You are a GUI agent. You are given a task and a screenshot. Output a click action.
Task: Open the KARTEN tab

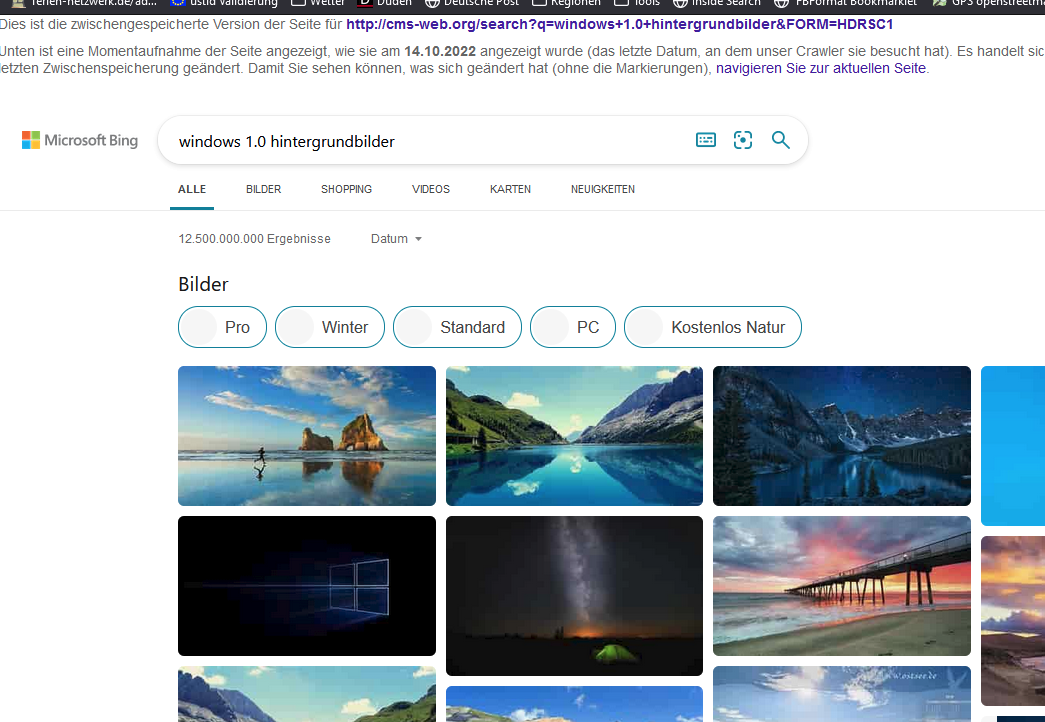(511, 189)
